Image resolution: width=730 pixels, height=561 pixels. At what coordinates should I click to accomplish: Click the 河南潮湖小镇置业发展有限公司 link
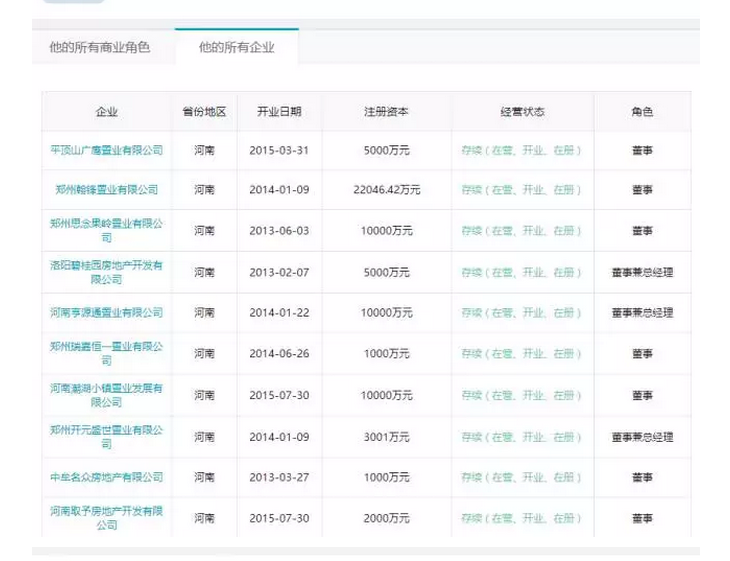tap(106, 394)
